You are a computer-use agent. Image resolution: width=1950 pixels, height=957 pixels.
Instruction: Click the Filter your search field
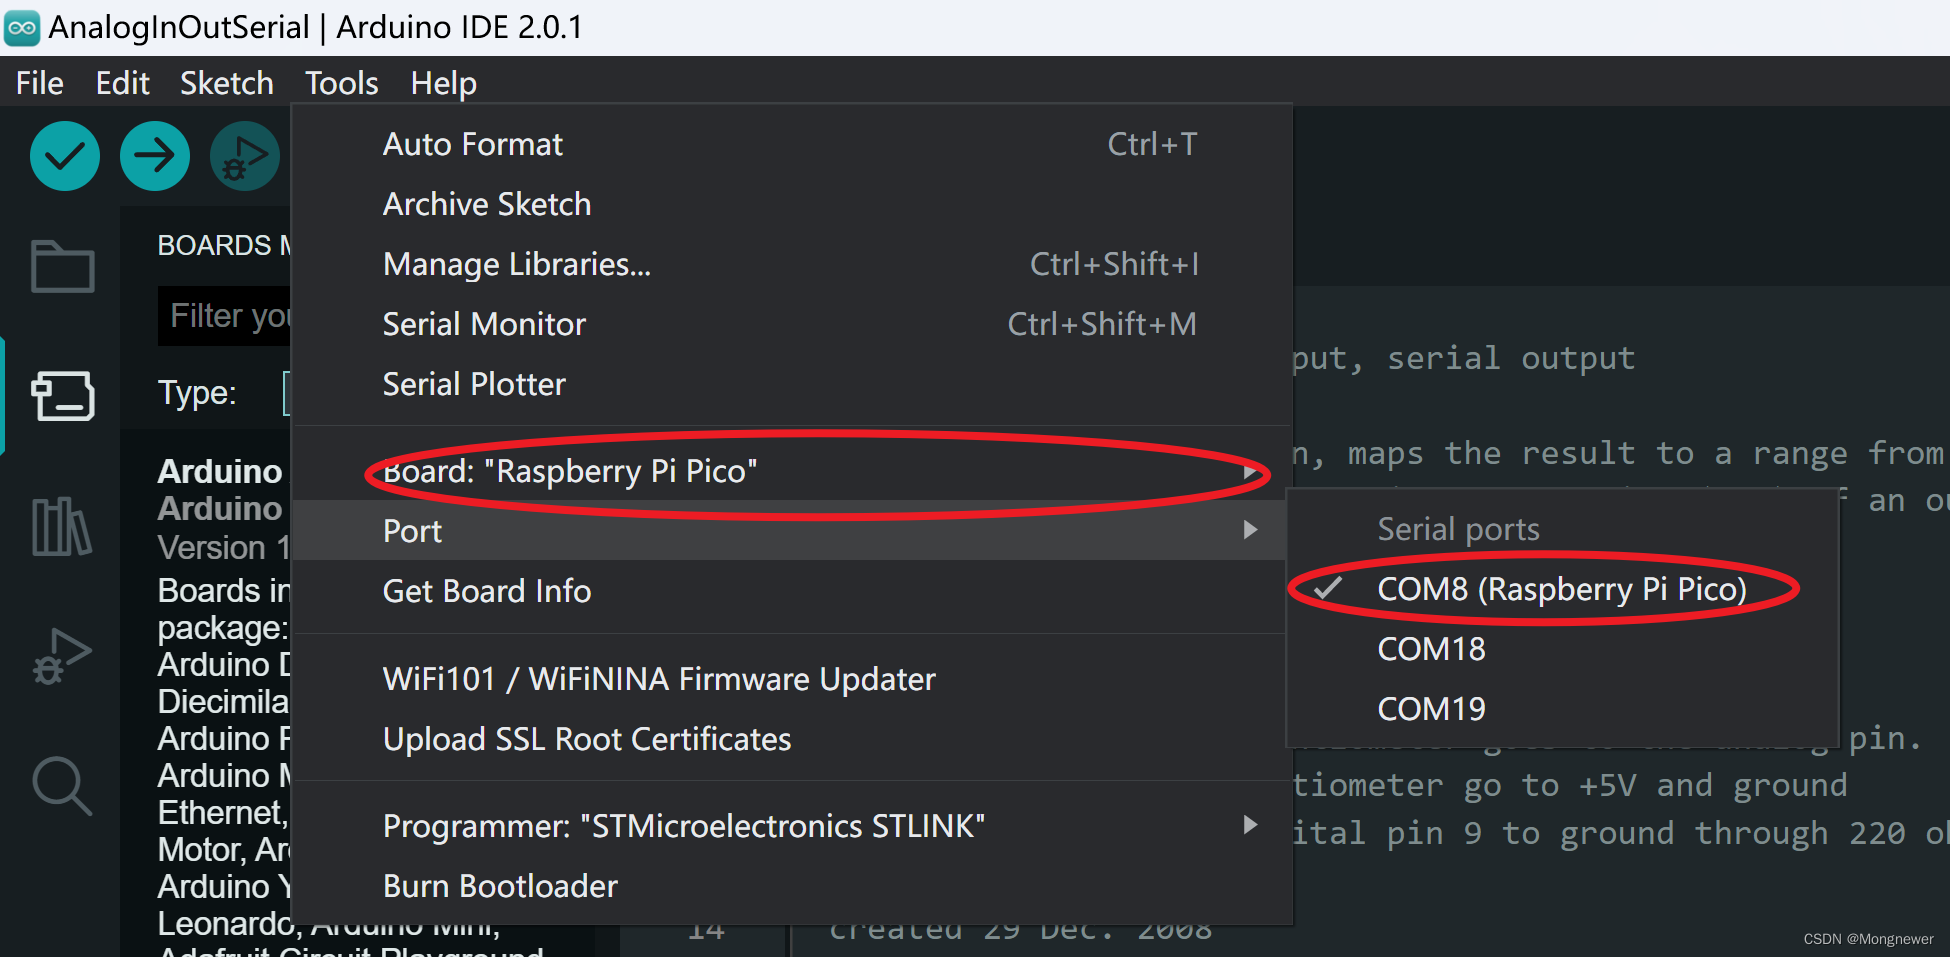[x=225, y=316]
